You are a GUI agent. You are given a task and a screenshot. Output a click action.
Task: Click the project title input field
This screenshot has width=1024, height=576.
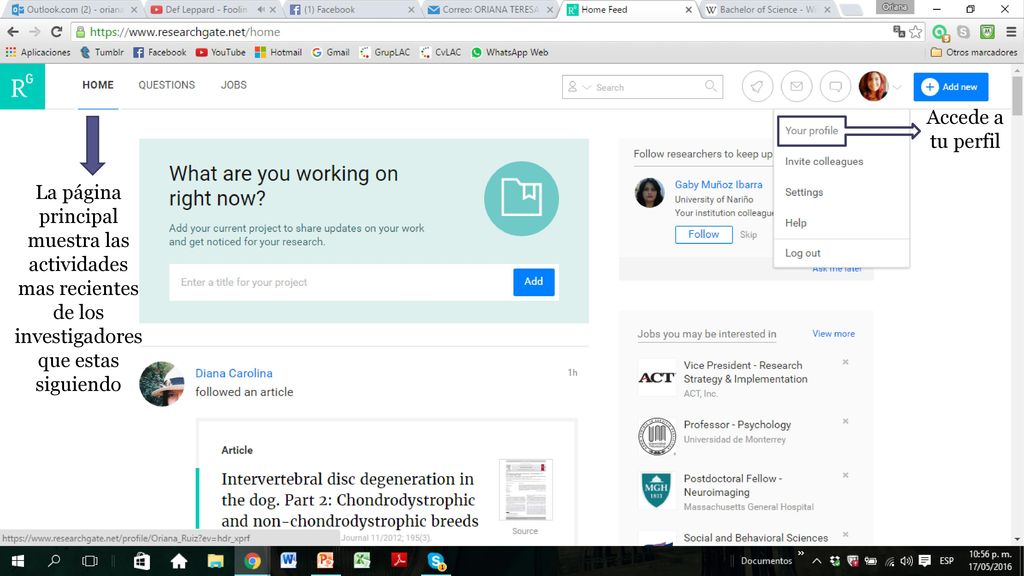pyautogui.click(x=341, y=282)
